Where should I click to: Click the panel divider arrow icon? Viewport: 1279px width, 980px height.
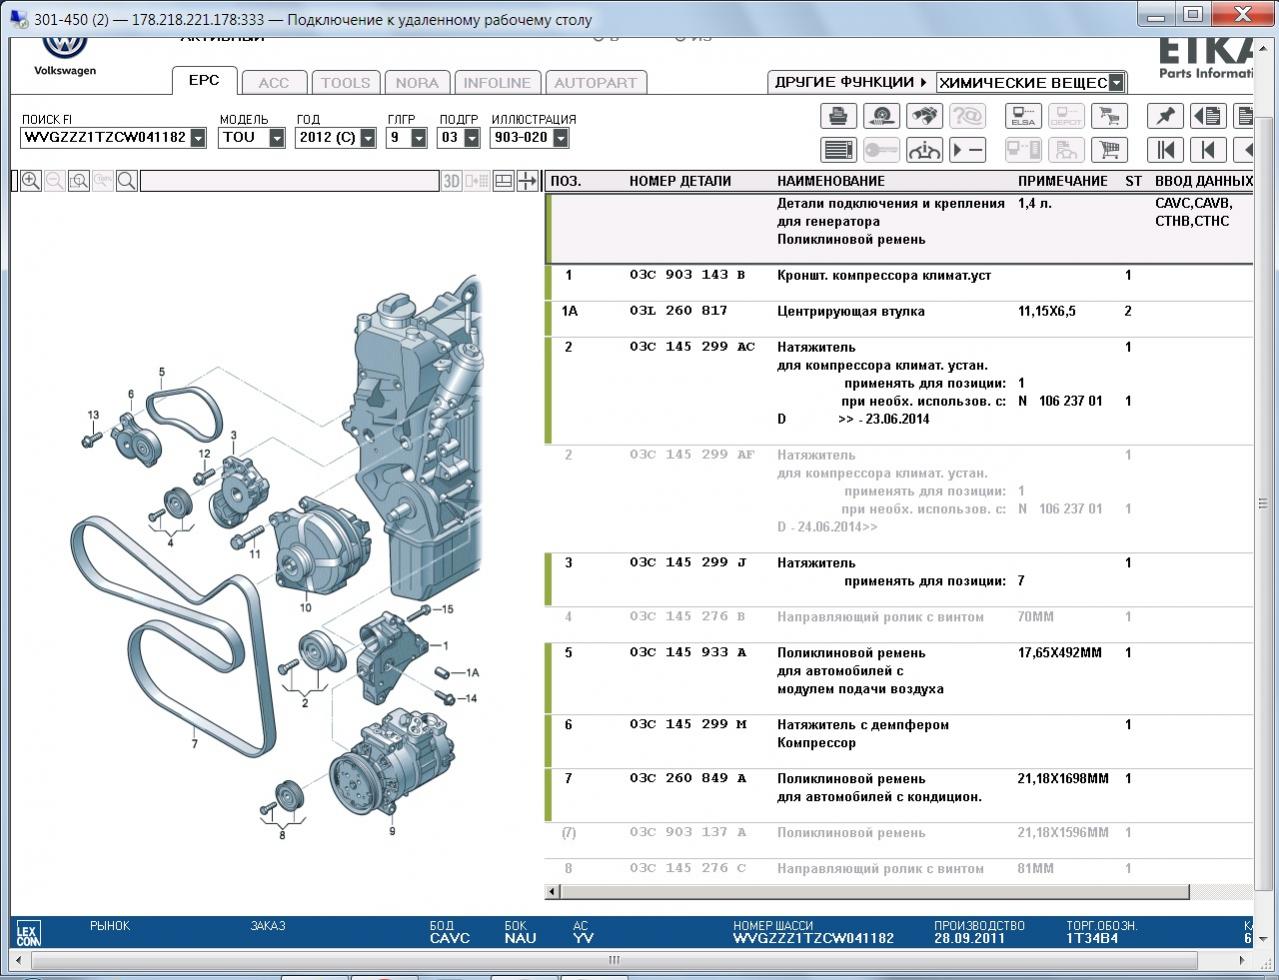pyautogui.click(x=527, y=181)
